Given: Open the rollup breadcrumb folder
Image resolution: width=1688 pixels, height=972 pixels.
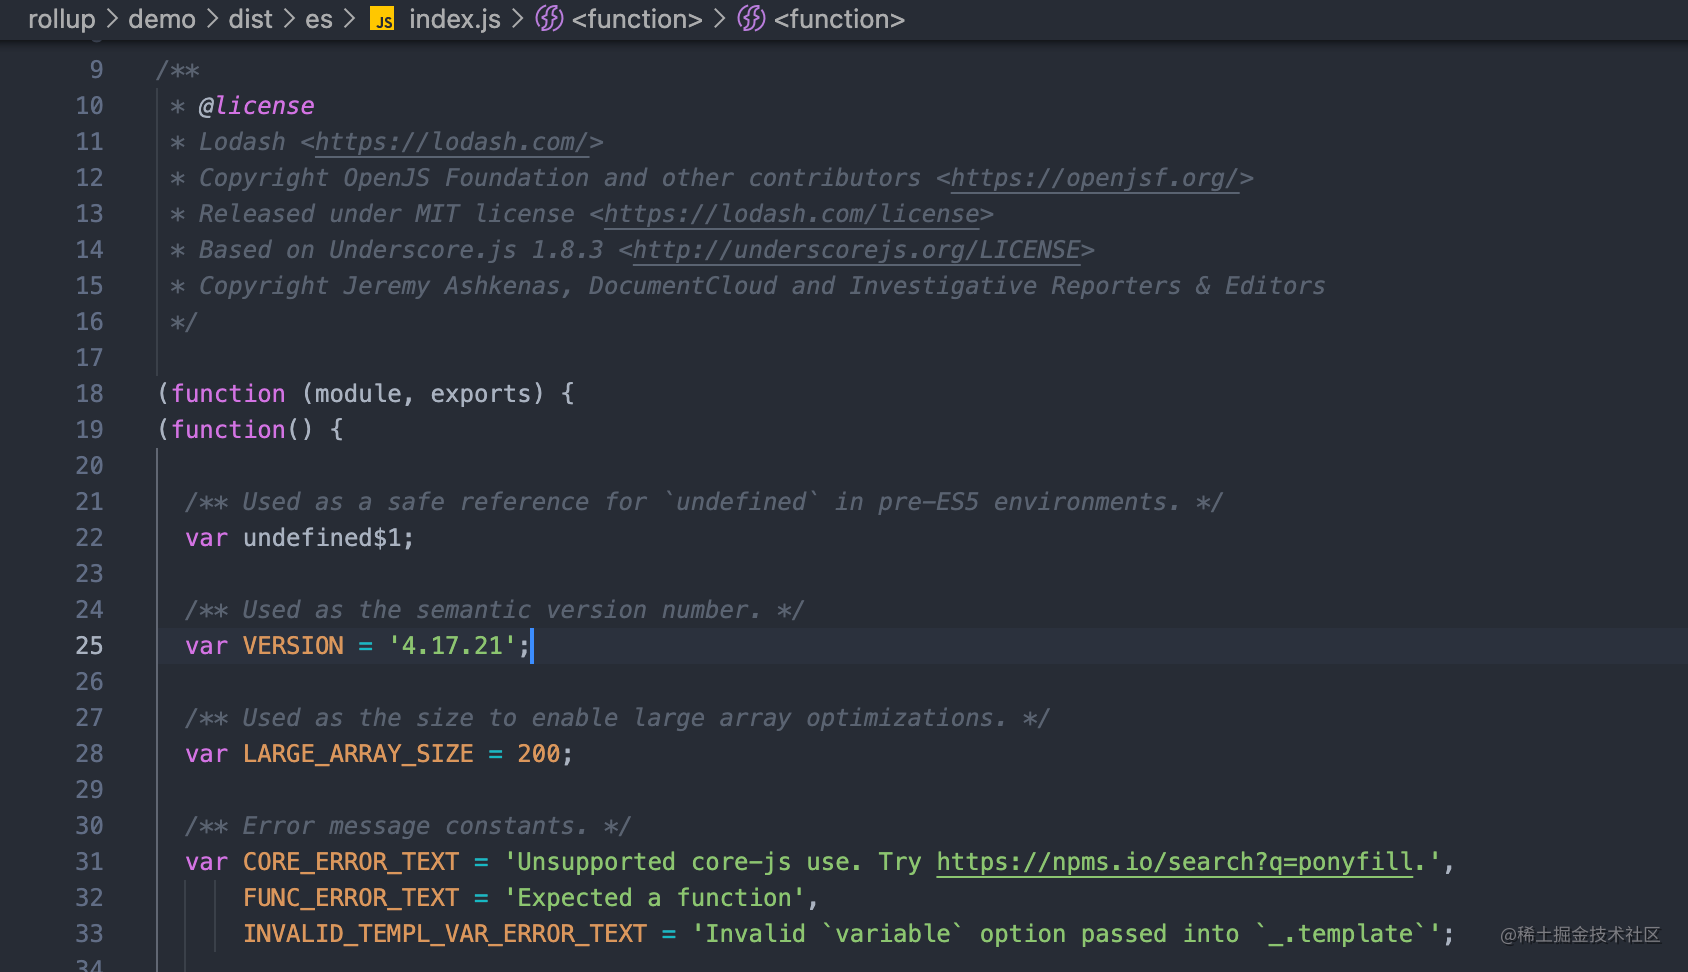Looking at the screenshot, I should point(61,19).
